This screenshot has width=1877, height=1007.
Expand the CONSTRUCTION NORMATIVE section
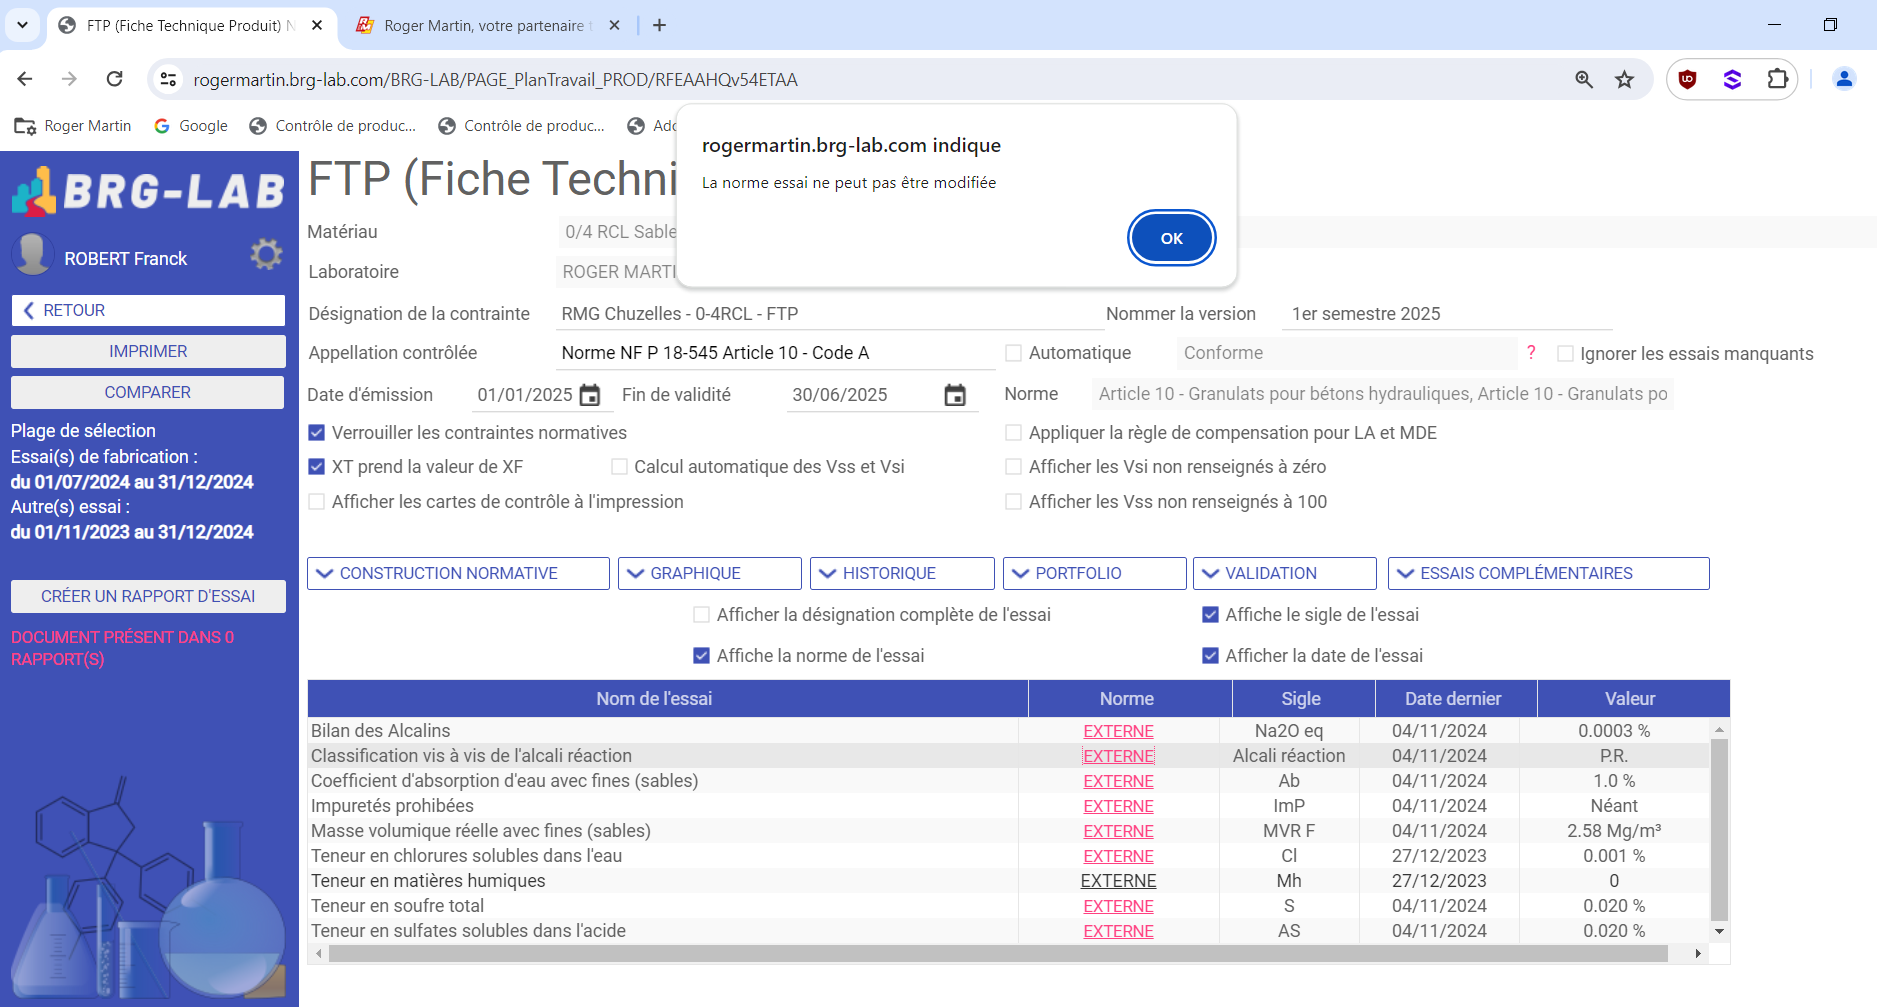coord(458,573)
